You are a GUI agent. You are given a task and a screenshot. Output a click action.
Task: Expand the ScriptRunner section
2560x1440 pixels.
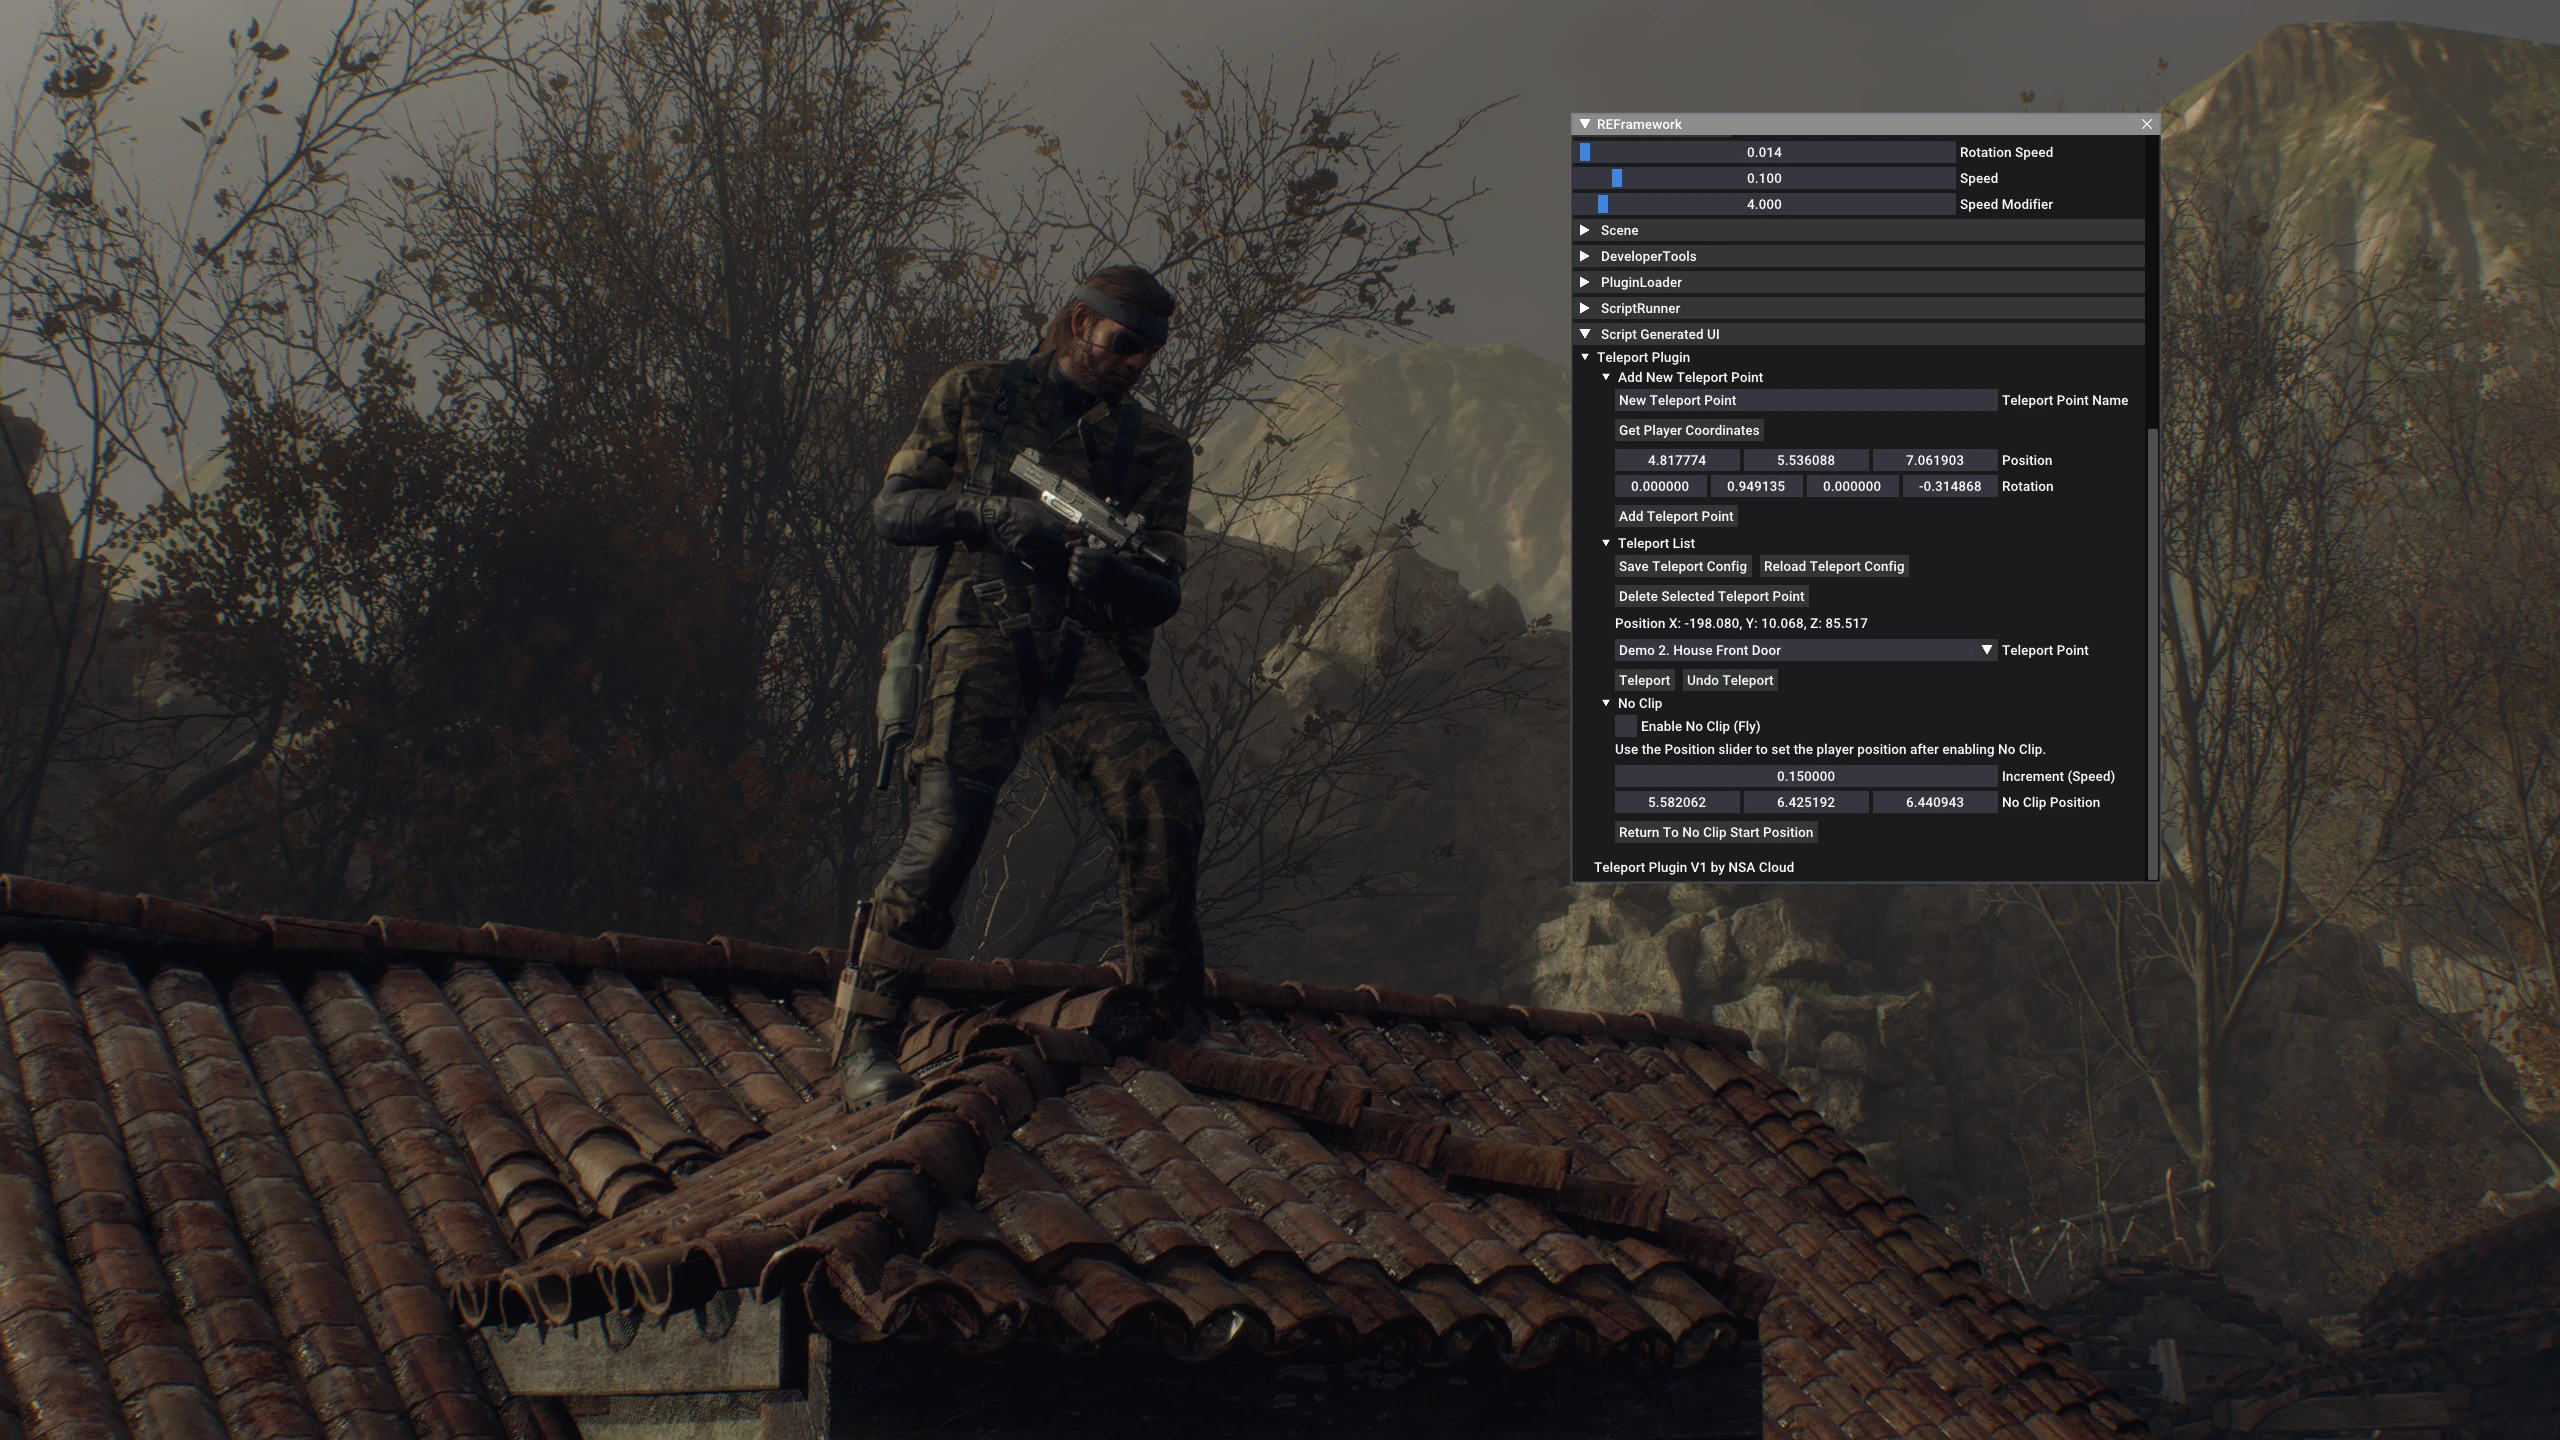pos(1585,308)
